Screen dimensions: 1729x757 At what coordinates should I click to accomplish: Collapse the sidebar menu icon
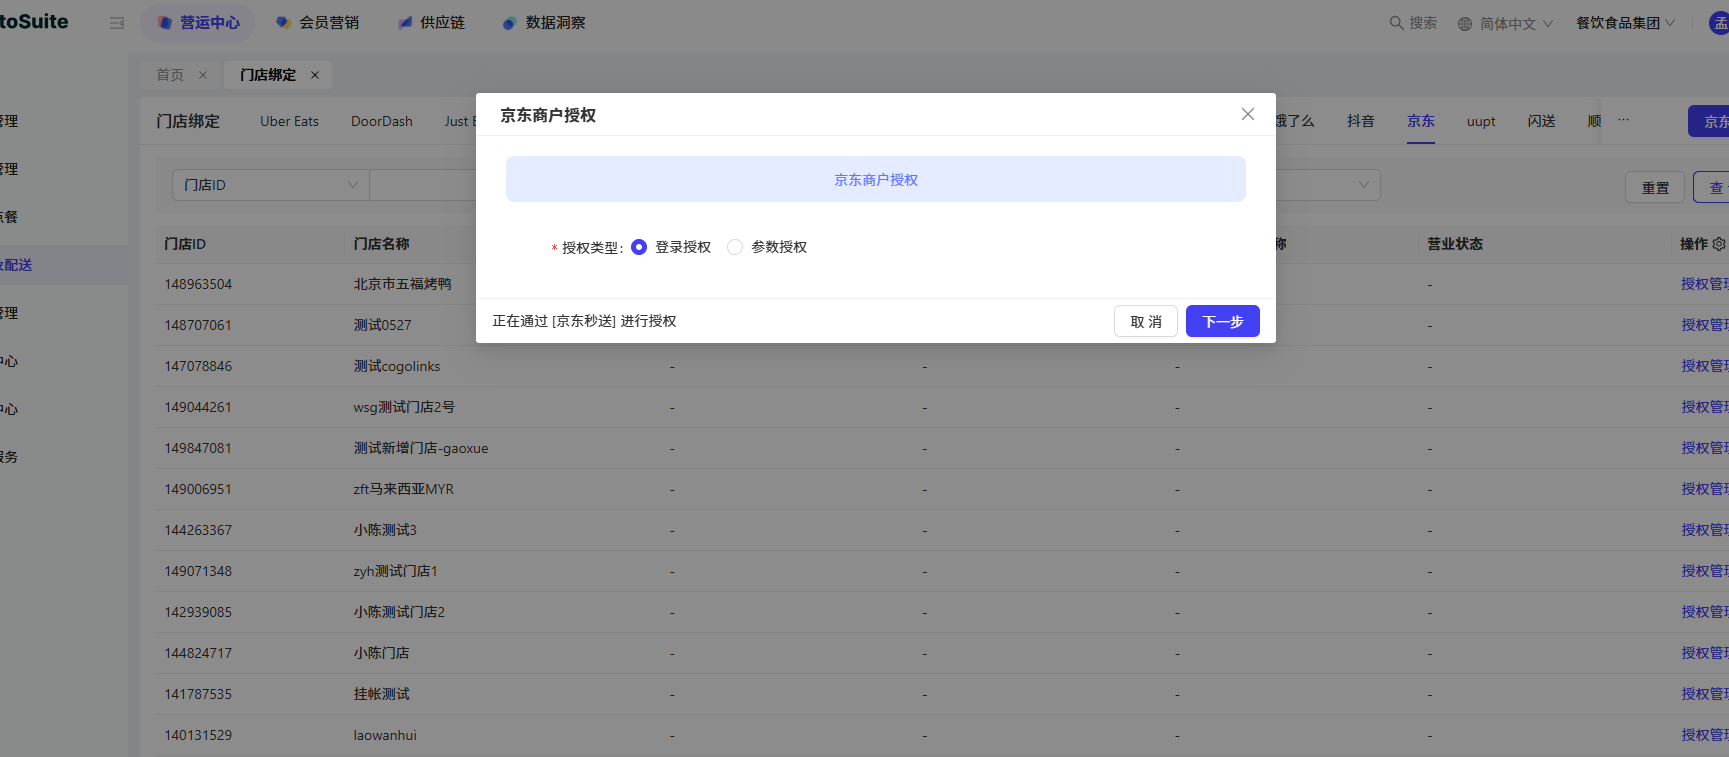click(x=117, y=22)
